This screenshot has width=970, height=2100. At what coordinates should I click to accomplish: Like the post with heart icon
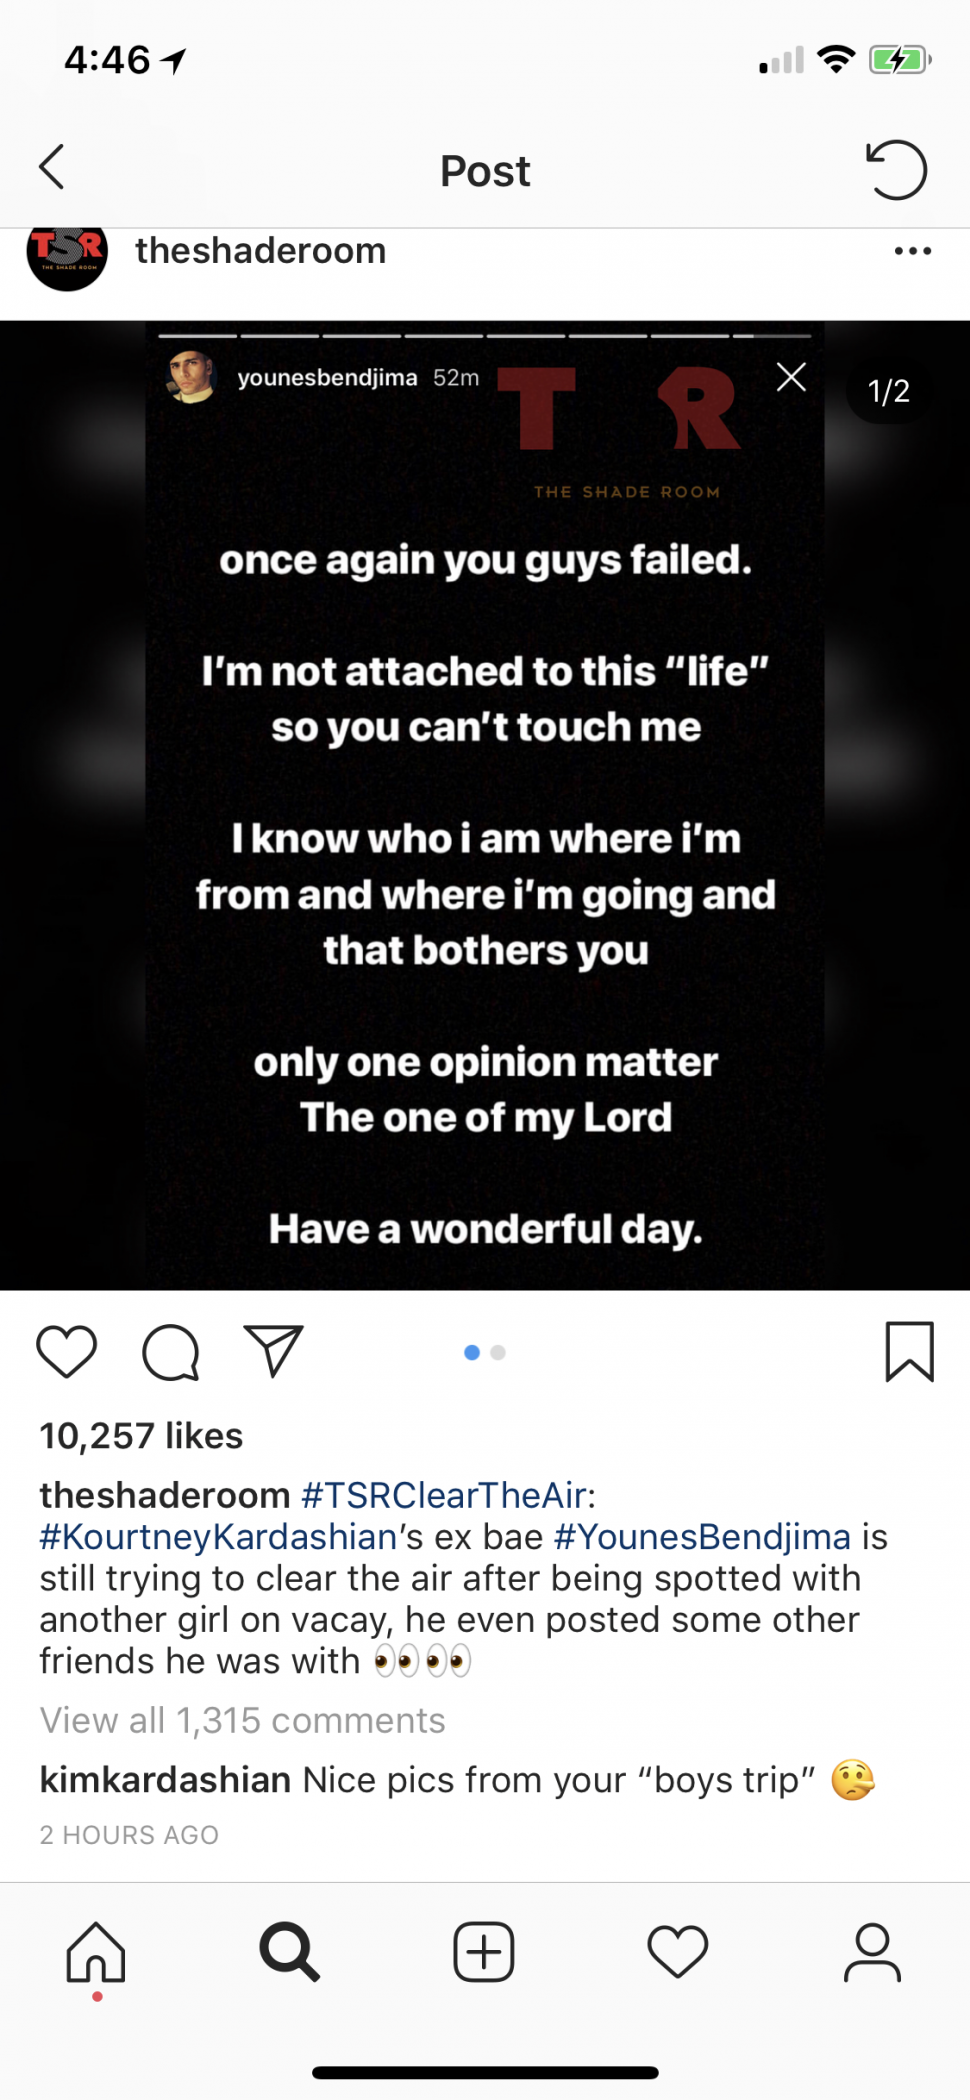coord(66,1352)
